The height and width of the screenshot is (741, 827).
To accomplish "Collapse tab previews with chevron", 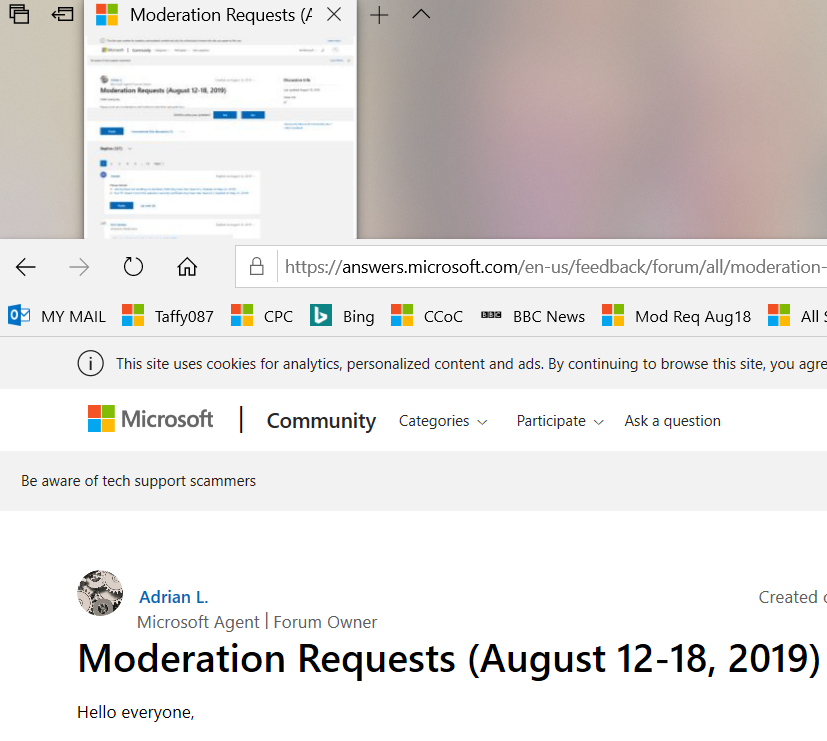I will pyautogui.click(x=421, y=15).
